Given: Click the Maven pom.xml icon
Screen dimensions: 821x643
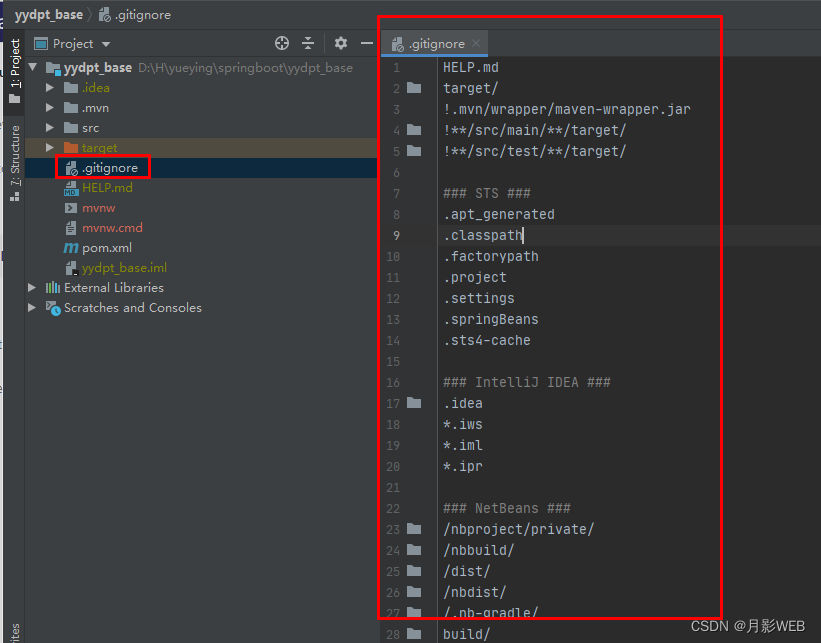Looking at the screenshot, I should click(x=71, y=248).
